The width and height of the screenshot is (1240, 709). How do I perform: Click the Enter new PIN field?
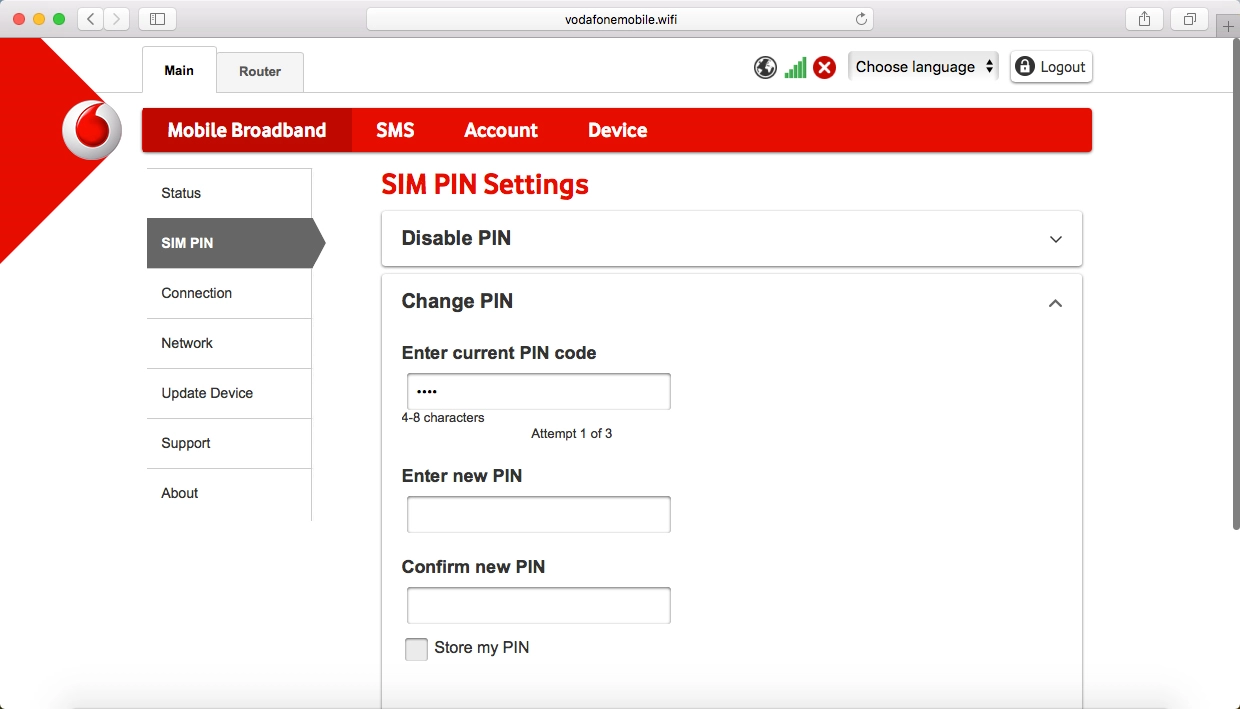coord(538,515)
